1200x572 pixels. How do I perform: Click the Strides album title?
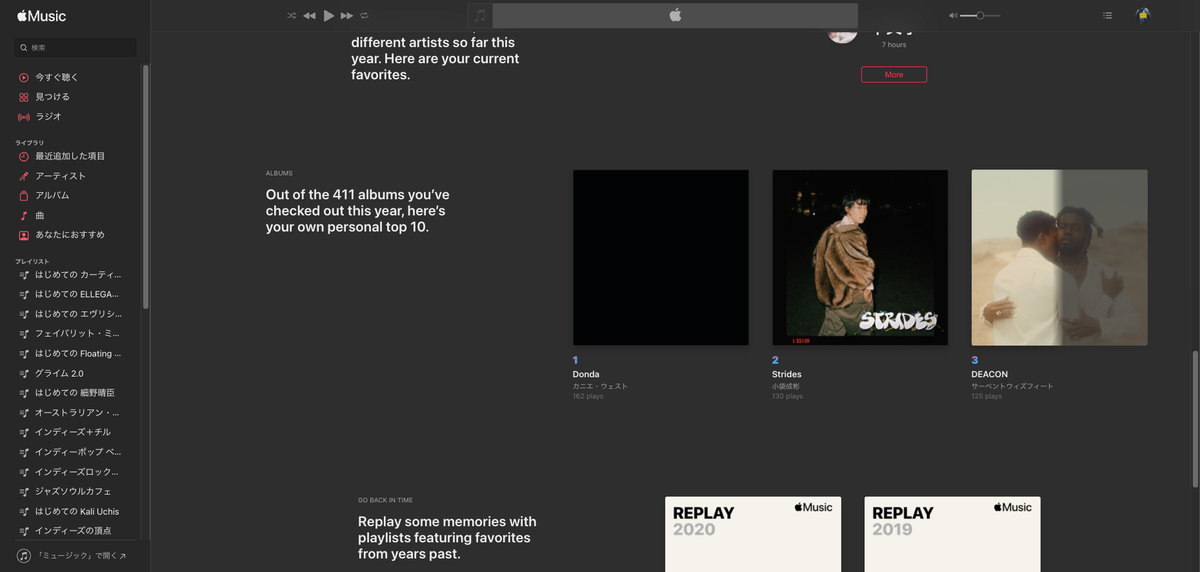(x=787, y=374)
